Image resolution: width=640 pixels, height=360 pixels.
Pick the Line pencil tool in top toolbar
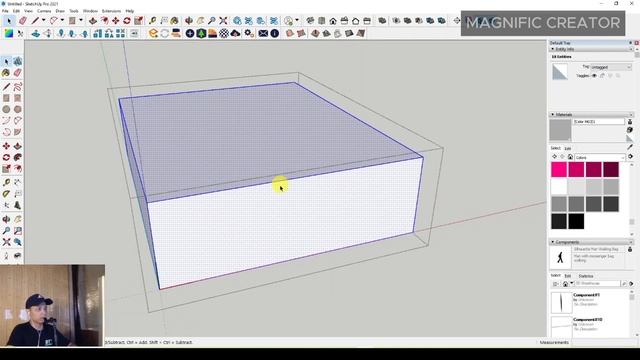tap(36, 20)
